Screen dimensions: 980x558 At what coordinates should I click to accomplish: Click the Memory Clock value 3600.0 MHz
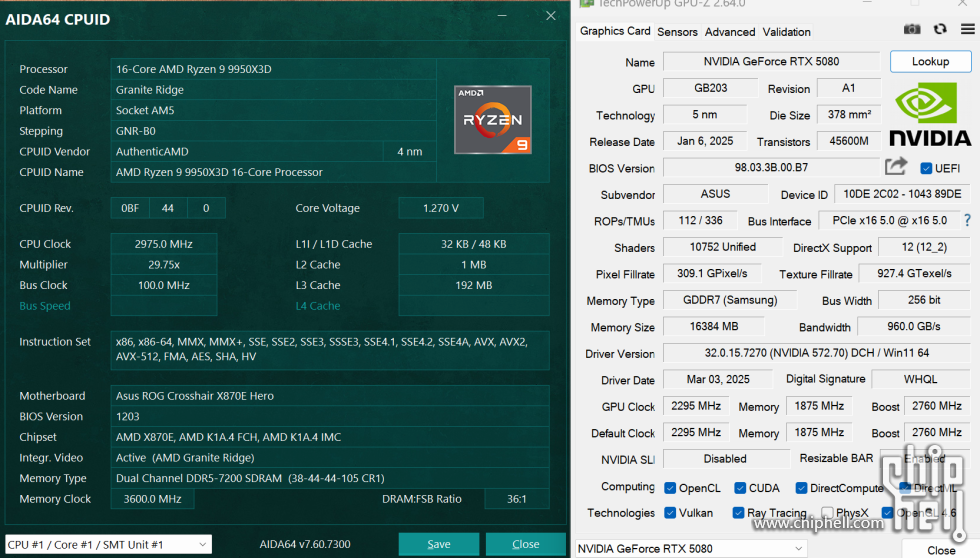point(152,499)
